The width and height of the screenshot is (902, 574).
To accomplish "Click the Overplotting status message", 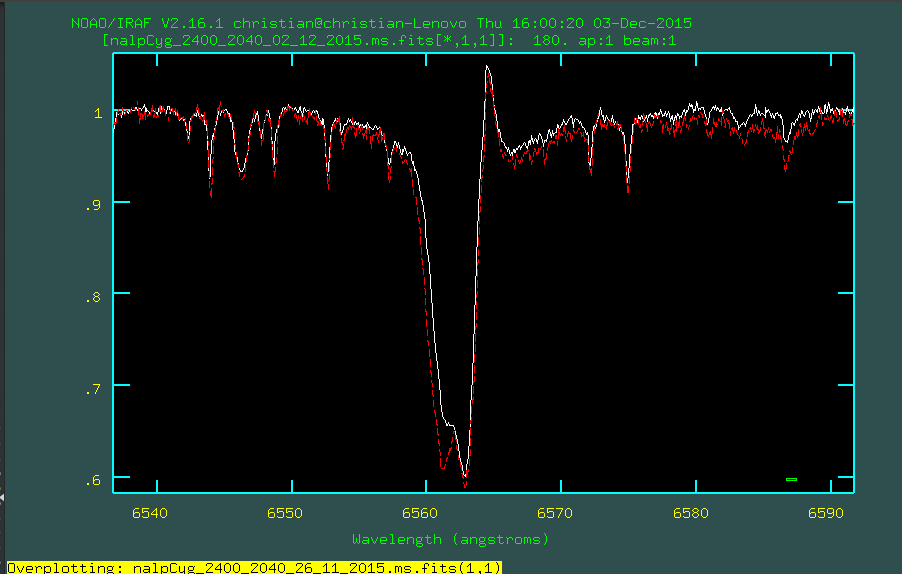I will click(x=254, y=568).
